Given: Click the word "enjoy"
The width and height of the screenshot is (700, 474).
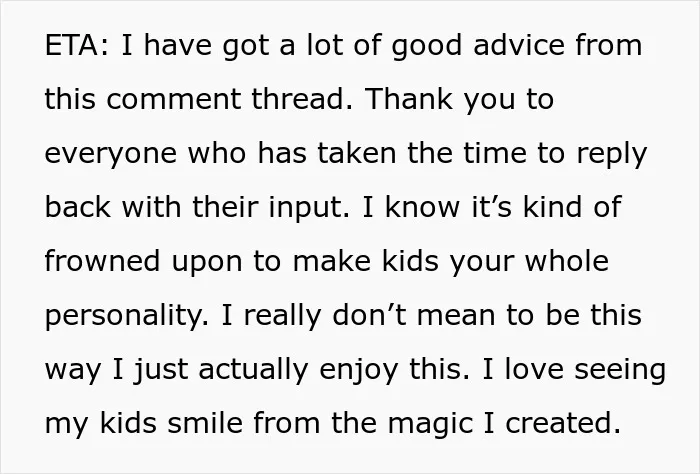Looking at the screenshot, I should click(x=358, y=371).
